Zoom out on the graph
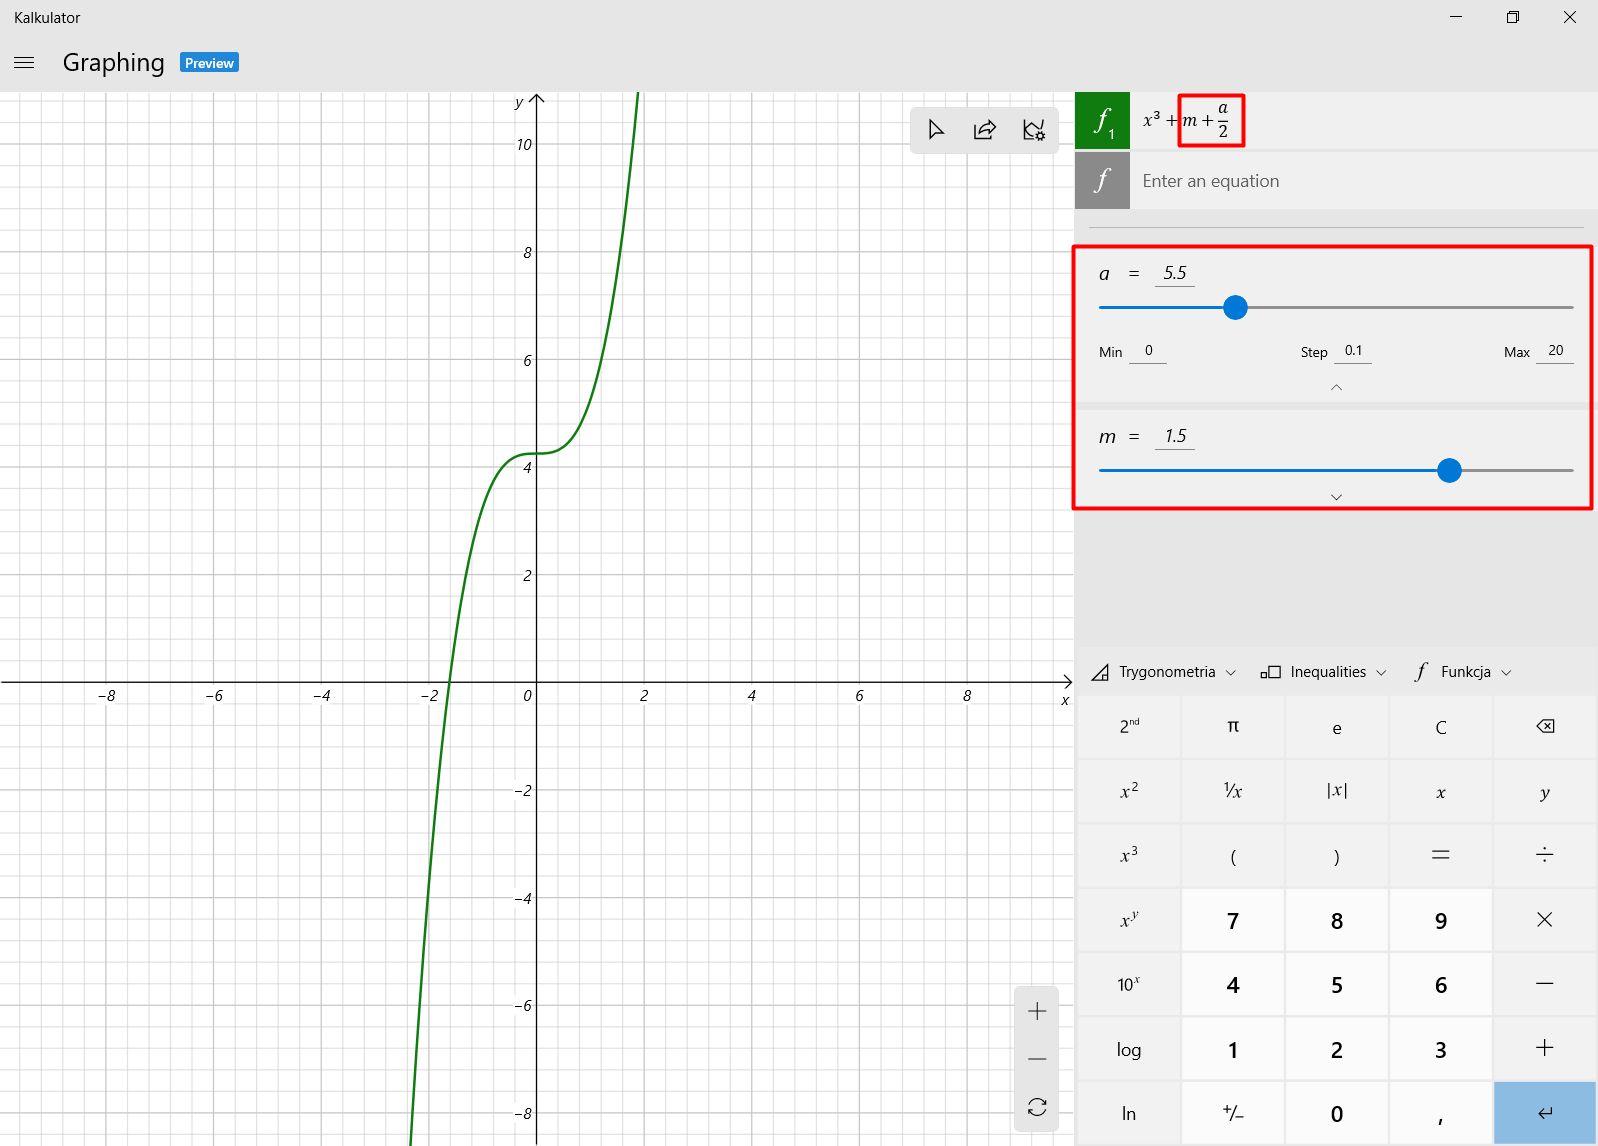Image resolution: width=1598 pixels, height=1146 pixels. [x=1037, y=1059]
